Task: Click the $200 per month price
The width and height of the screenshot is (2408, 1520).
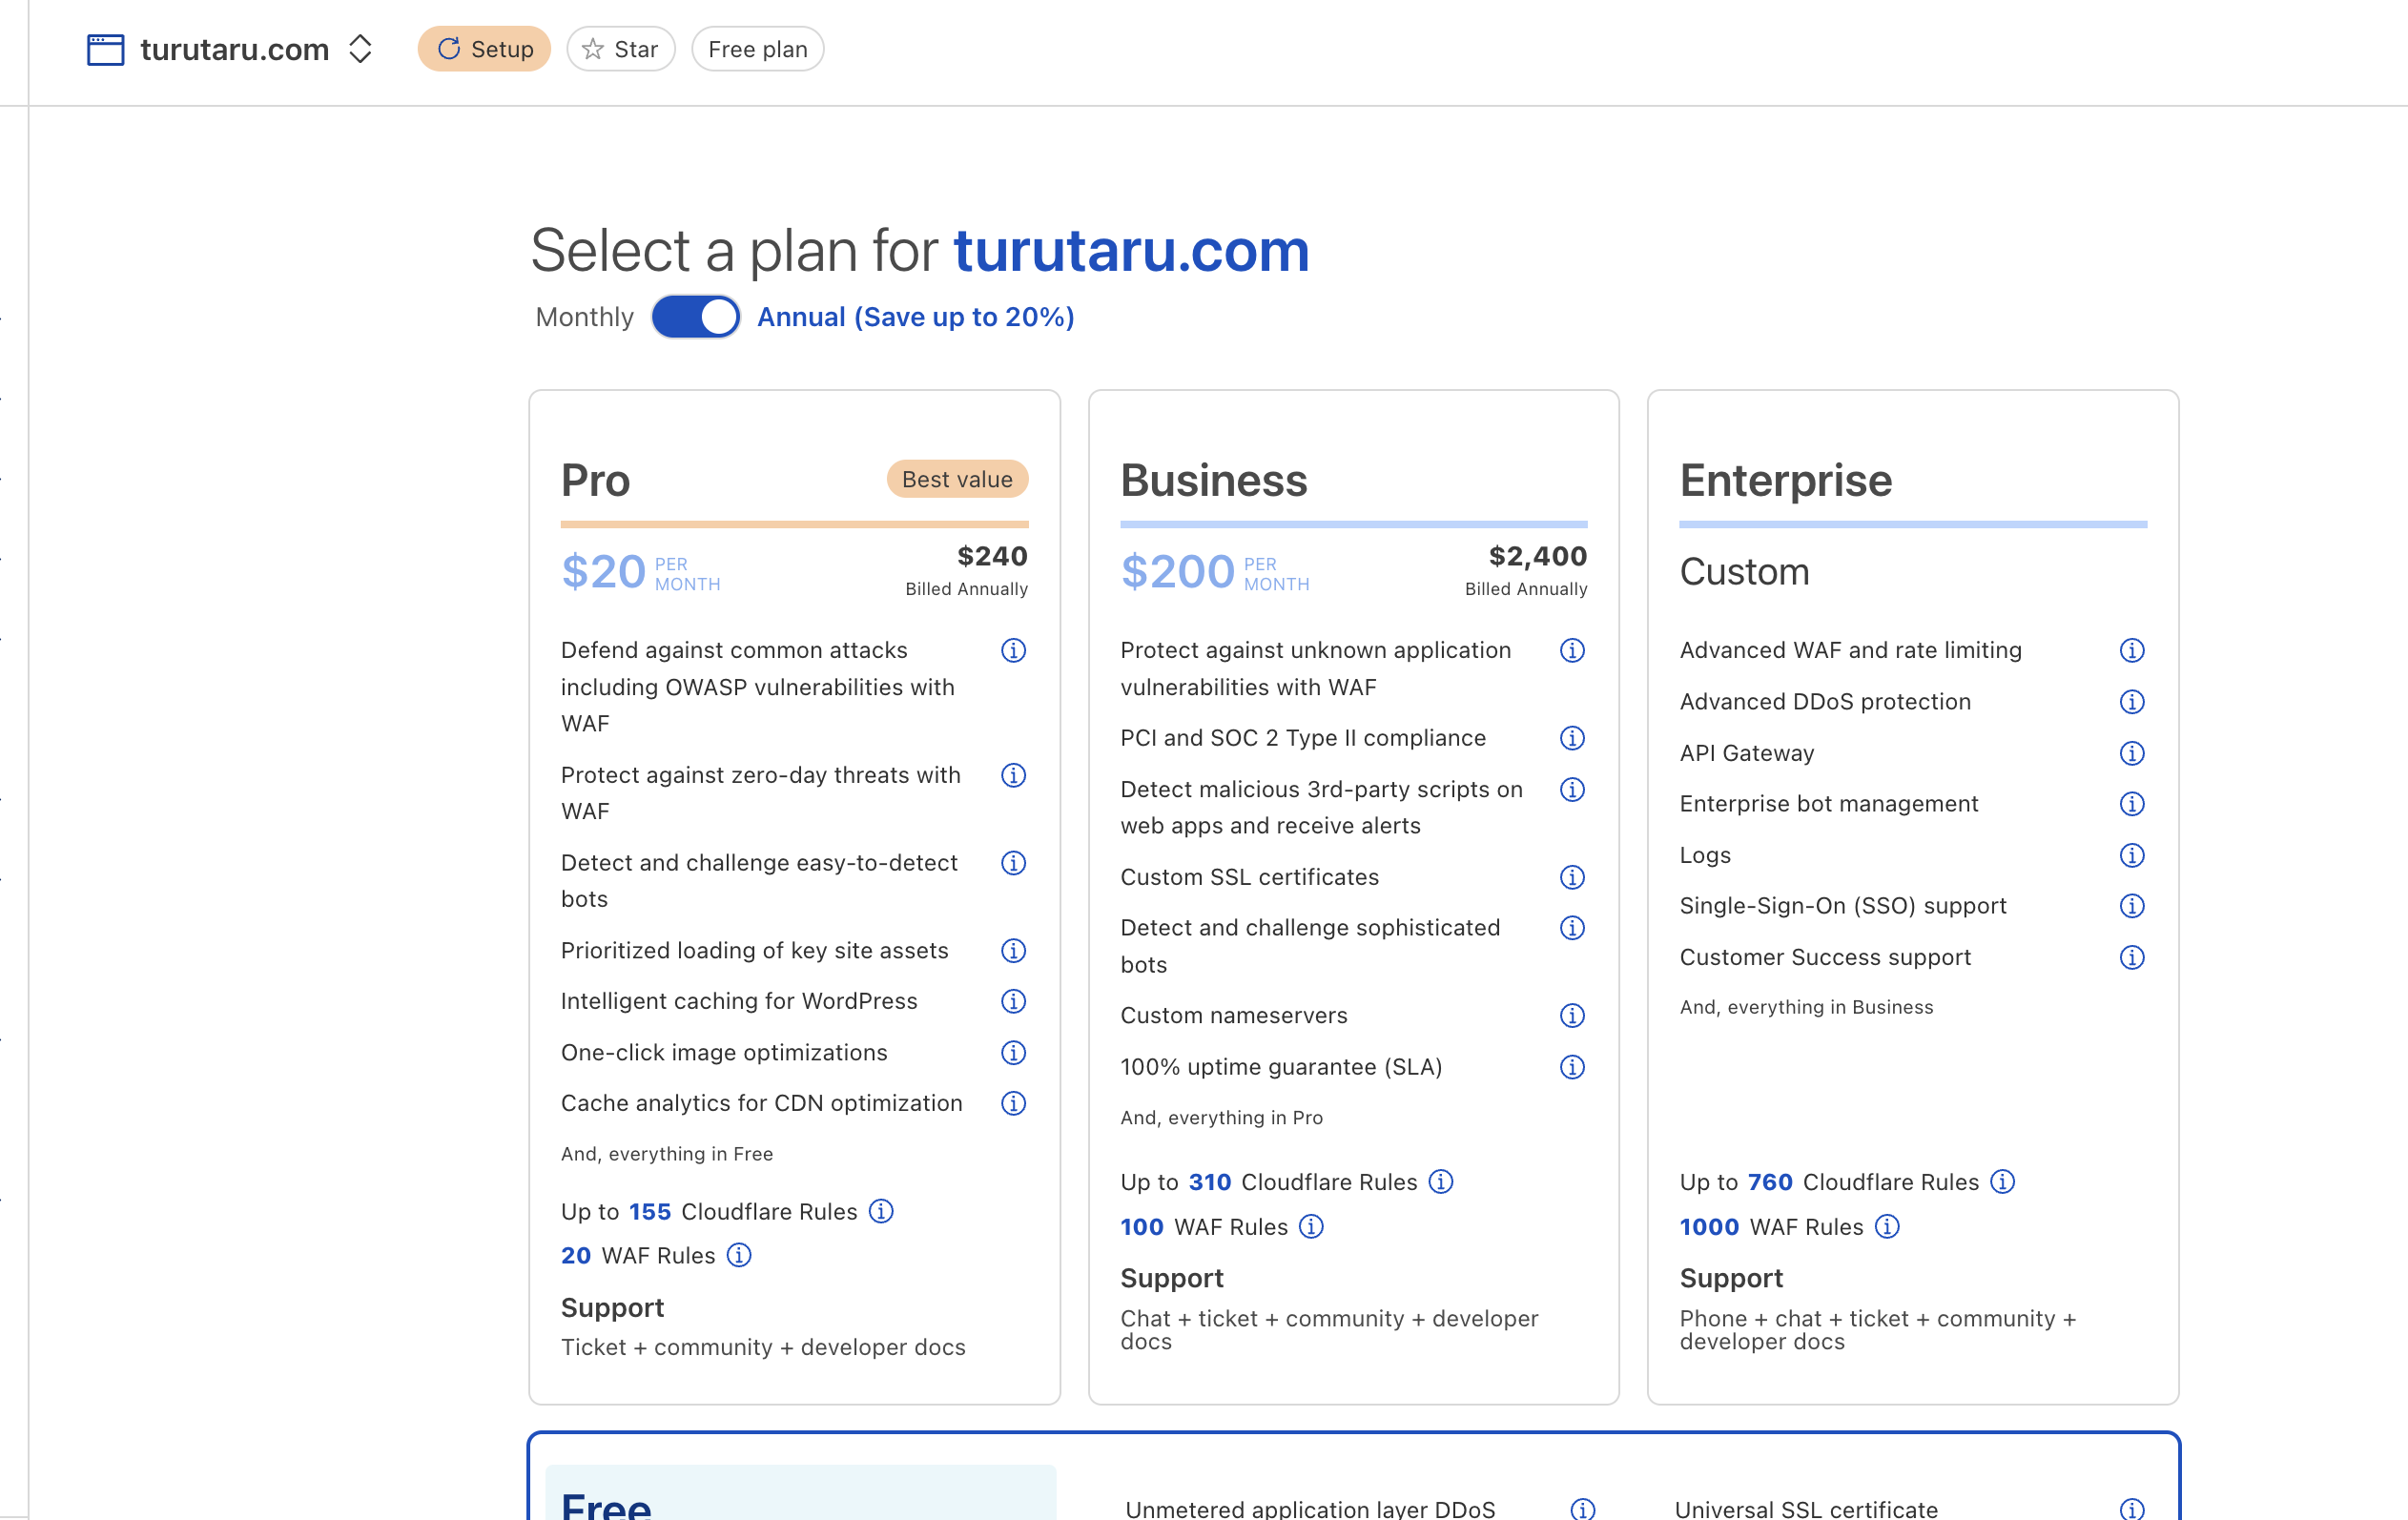Action: 1215,573
